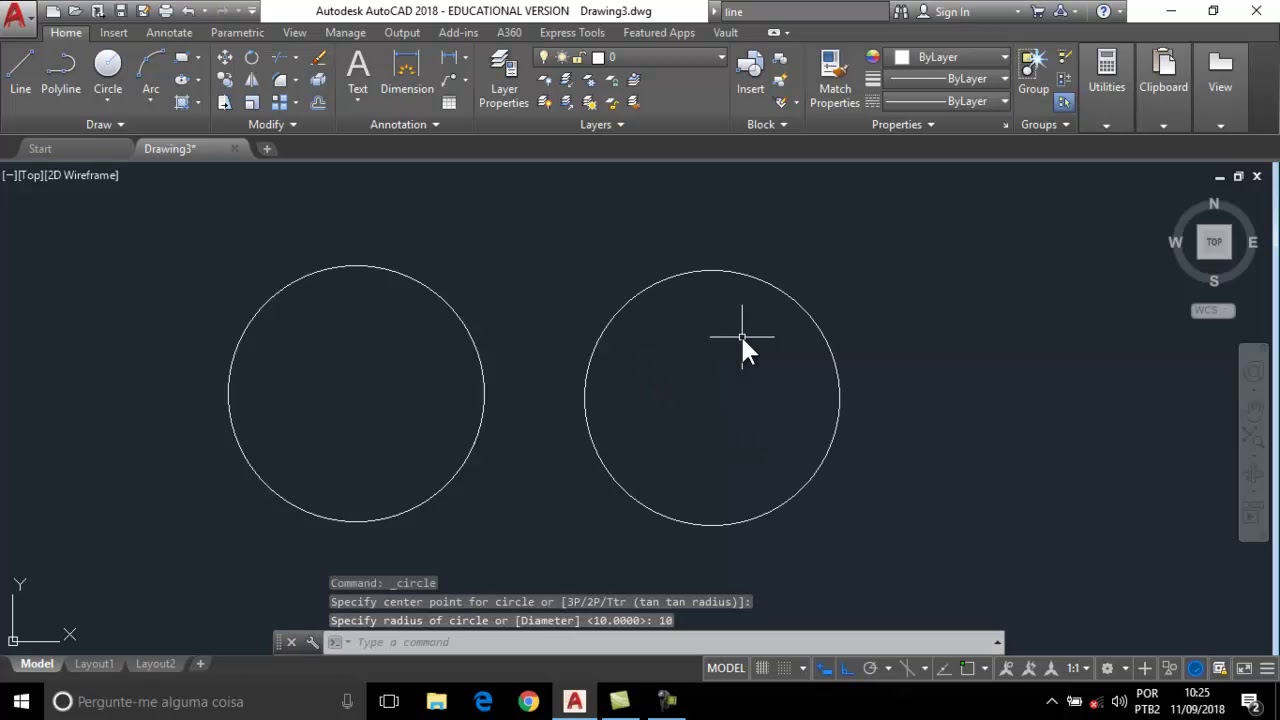Switch to the Manage tab
The height and width of the screenshot is (720, 1280).
345,33
